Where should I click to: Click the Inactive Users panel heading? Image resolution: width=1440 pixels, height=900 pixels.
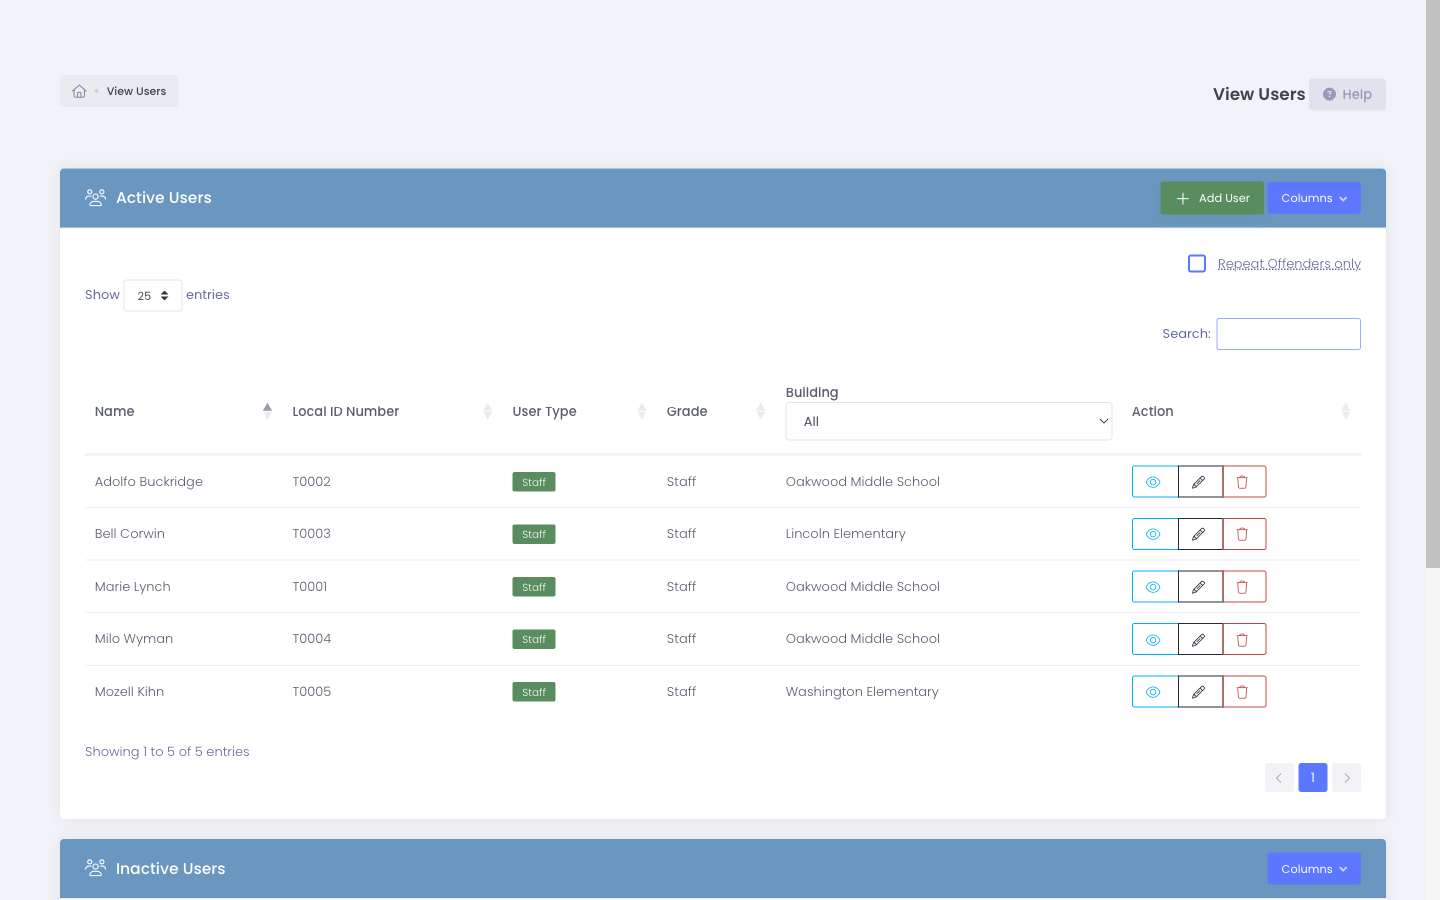tap(171, 868)
